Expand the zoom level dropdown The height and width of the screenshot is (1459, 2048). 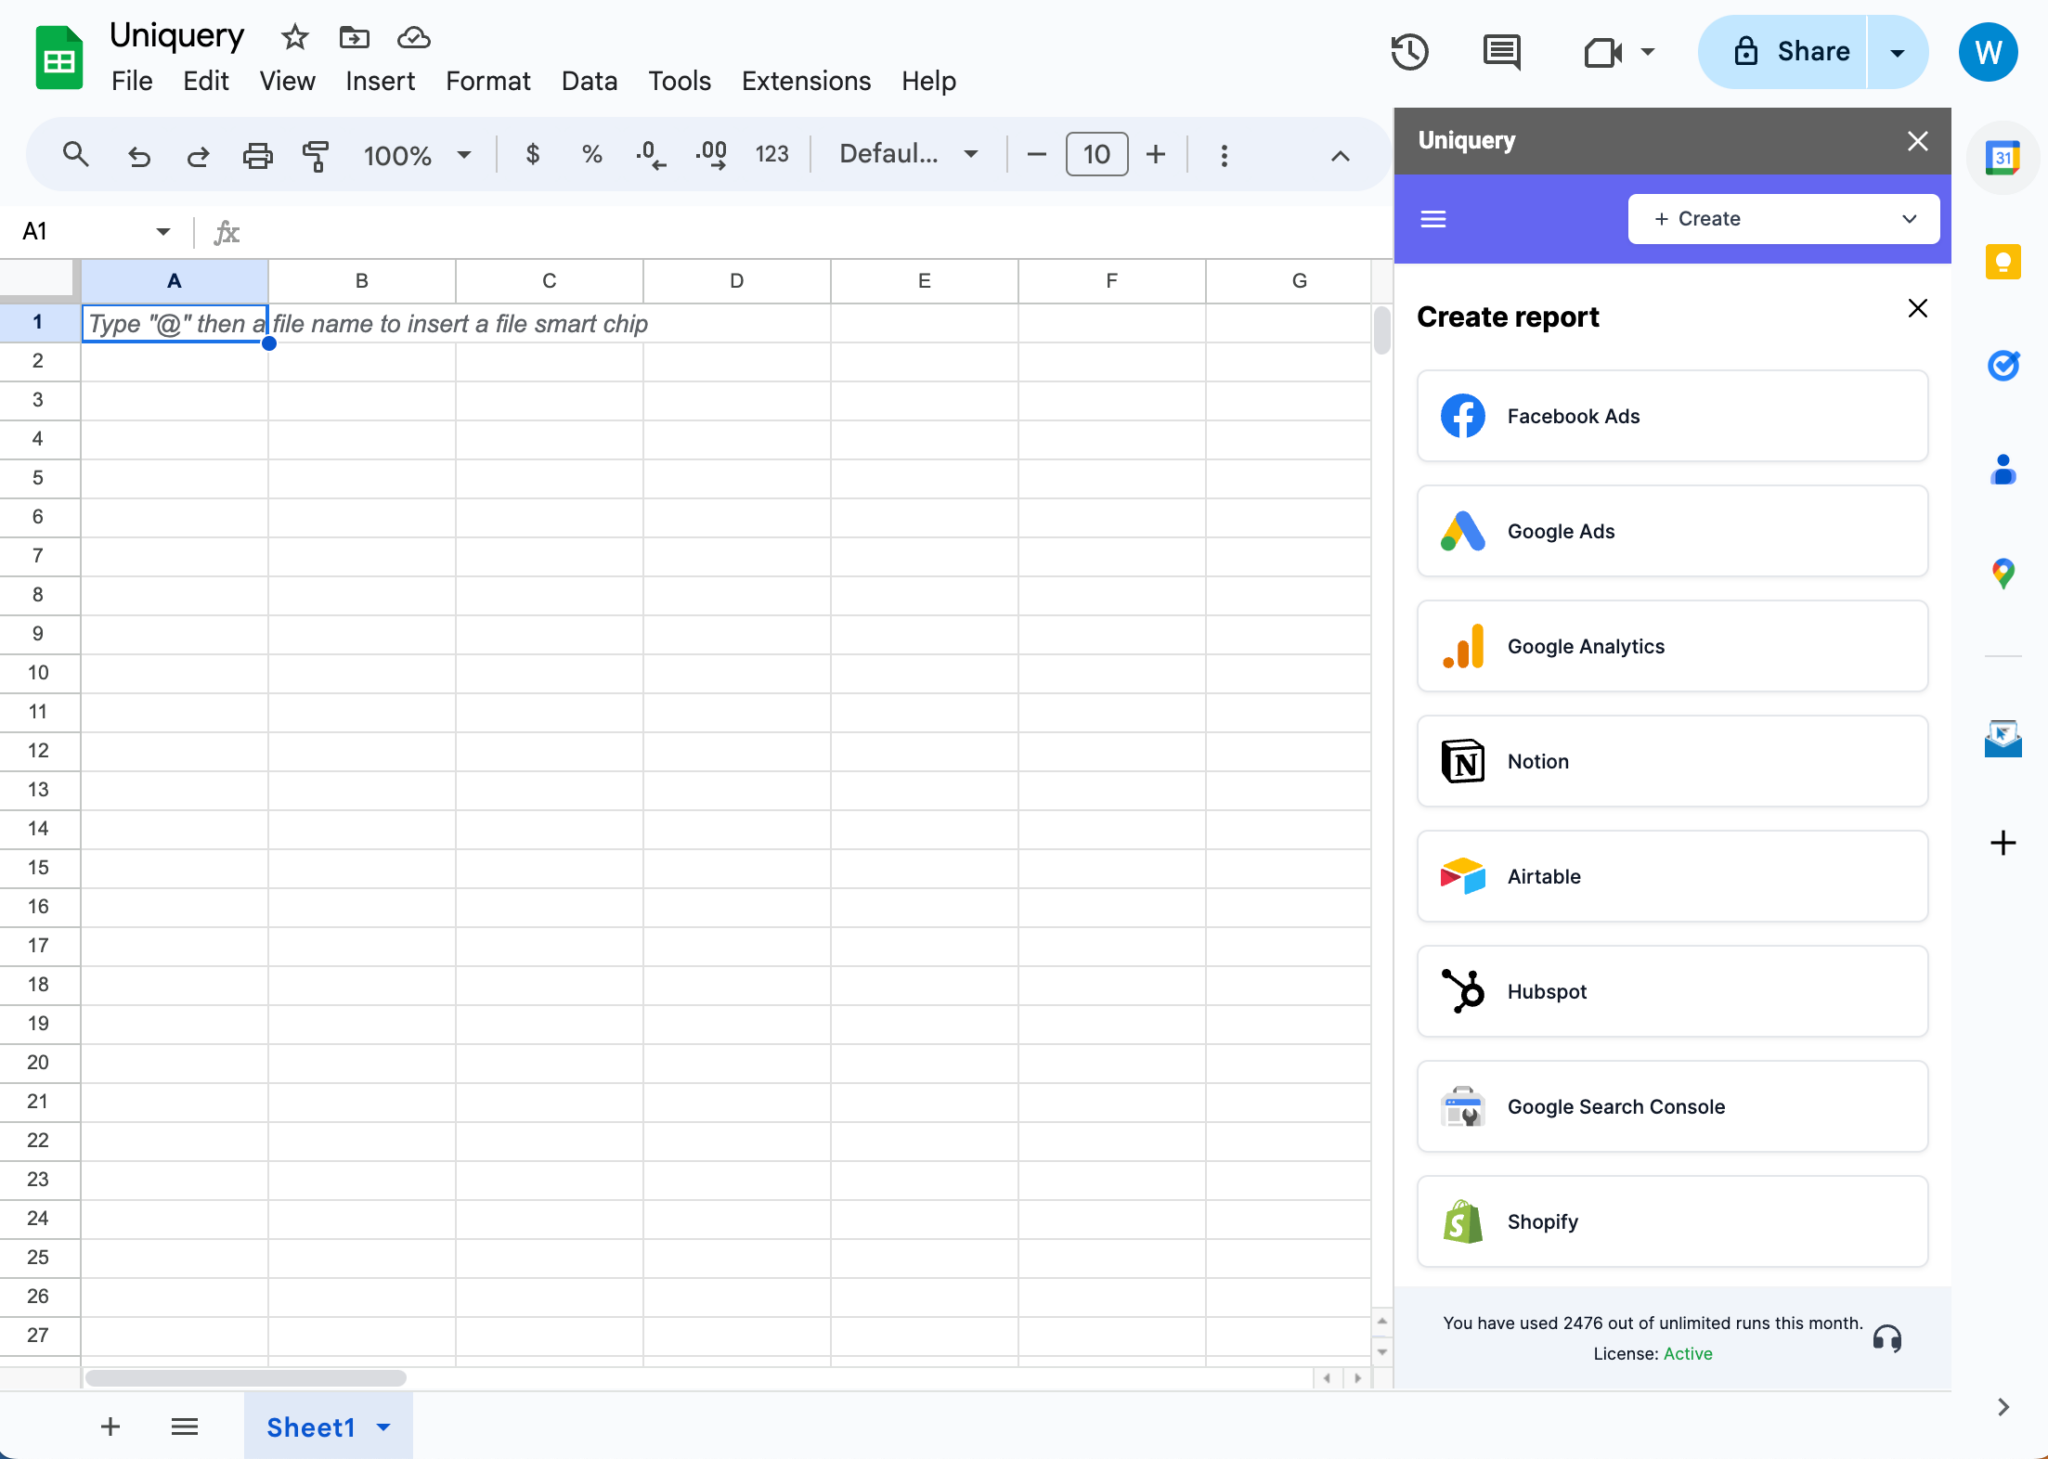tap(463, 155)
